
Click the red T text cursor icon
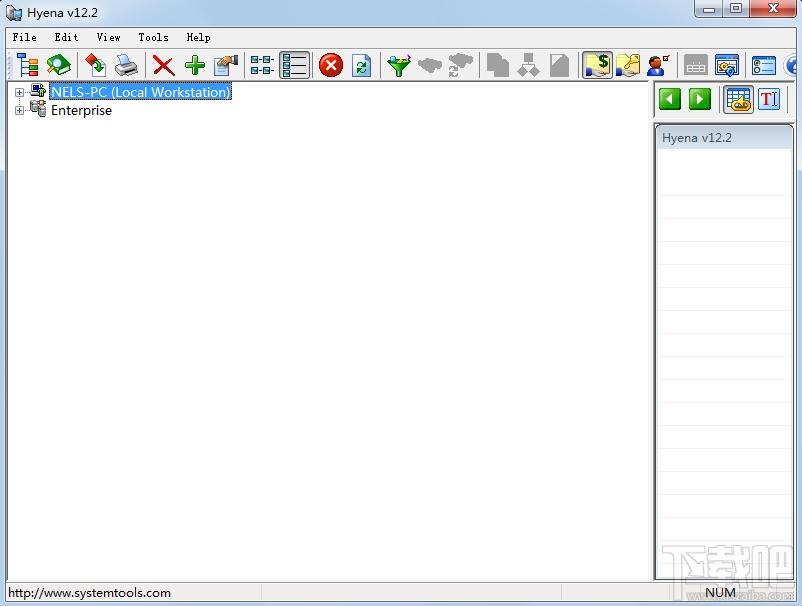pyautogui.click(x=769, y=99)
